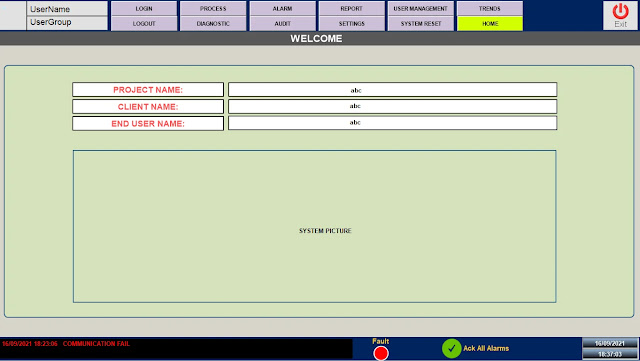
Task: Open the TRENDS page
Action: 490,9
